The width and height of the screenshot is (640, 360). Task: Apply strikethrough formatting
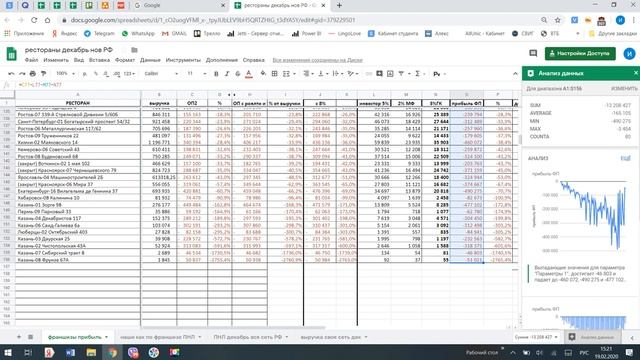pyautogui.click(x=238, y=74)
